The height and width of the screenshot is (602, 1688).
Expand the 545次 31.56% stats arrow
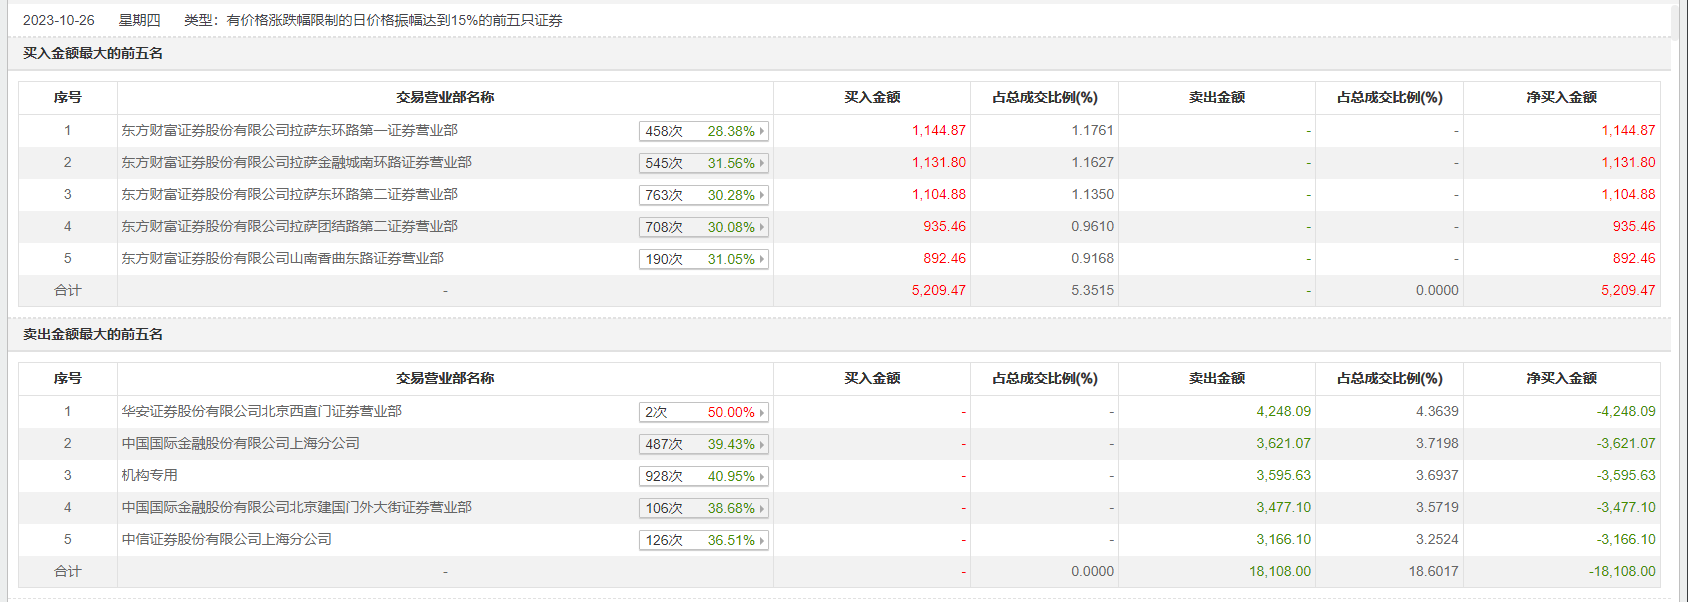point(762,163)
